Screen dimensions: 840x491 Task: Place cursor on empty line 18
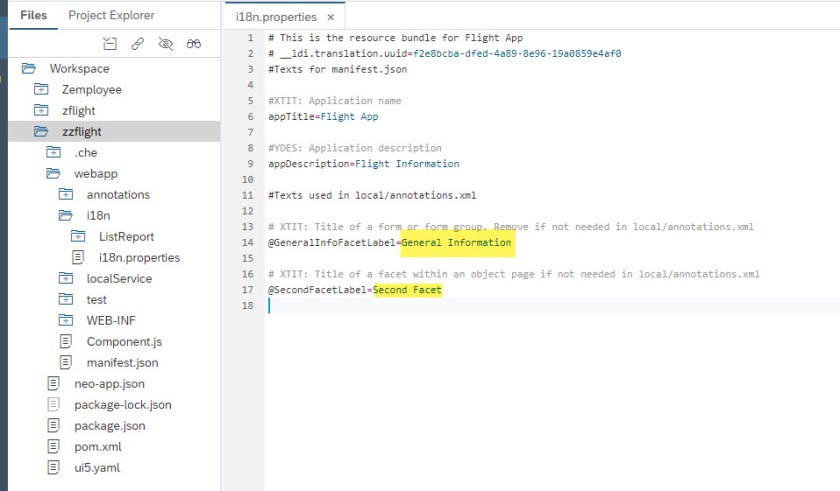(x=552, y=305)
